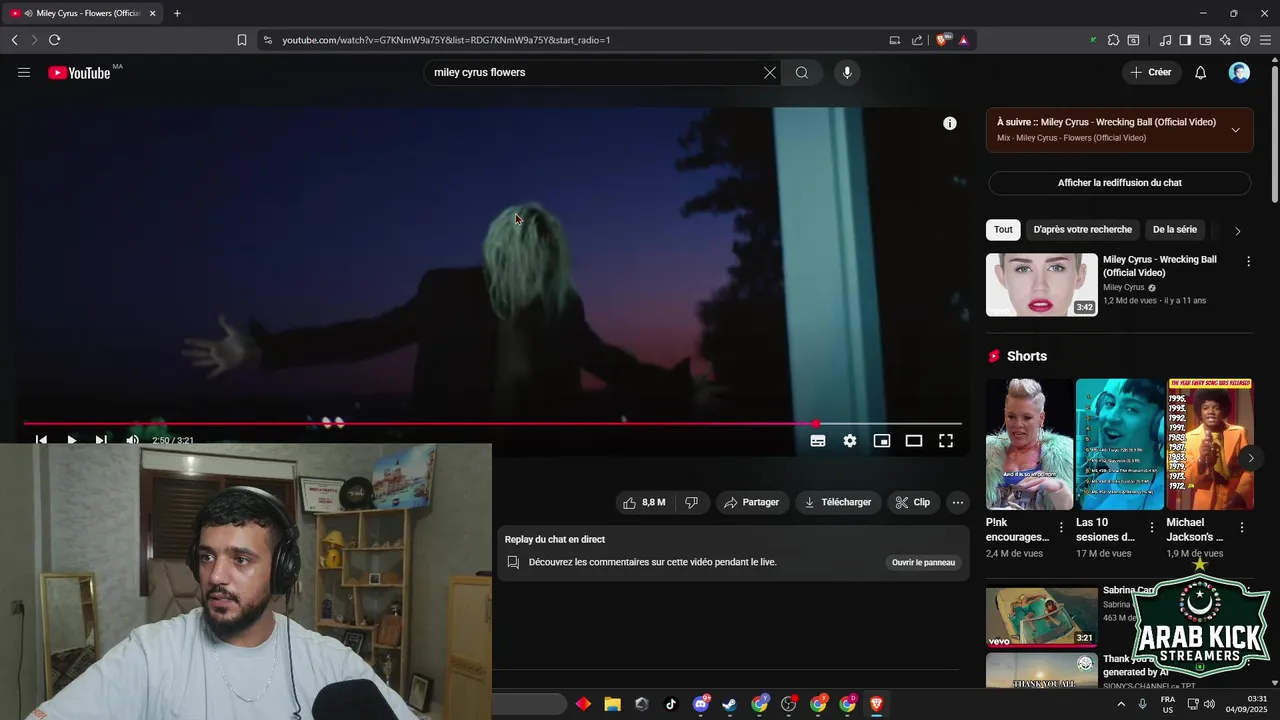The height and width of the screenshot is (720, 1280).
Task: Play the paused video
Action: click(x=72, y=440)
